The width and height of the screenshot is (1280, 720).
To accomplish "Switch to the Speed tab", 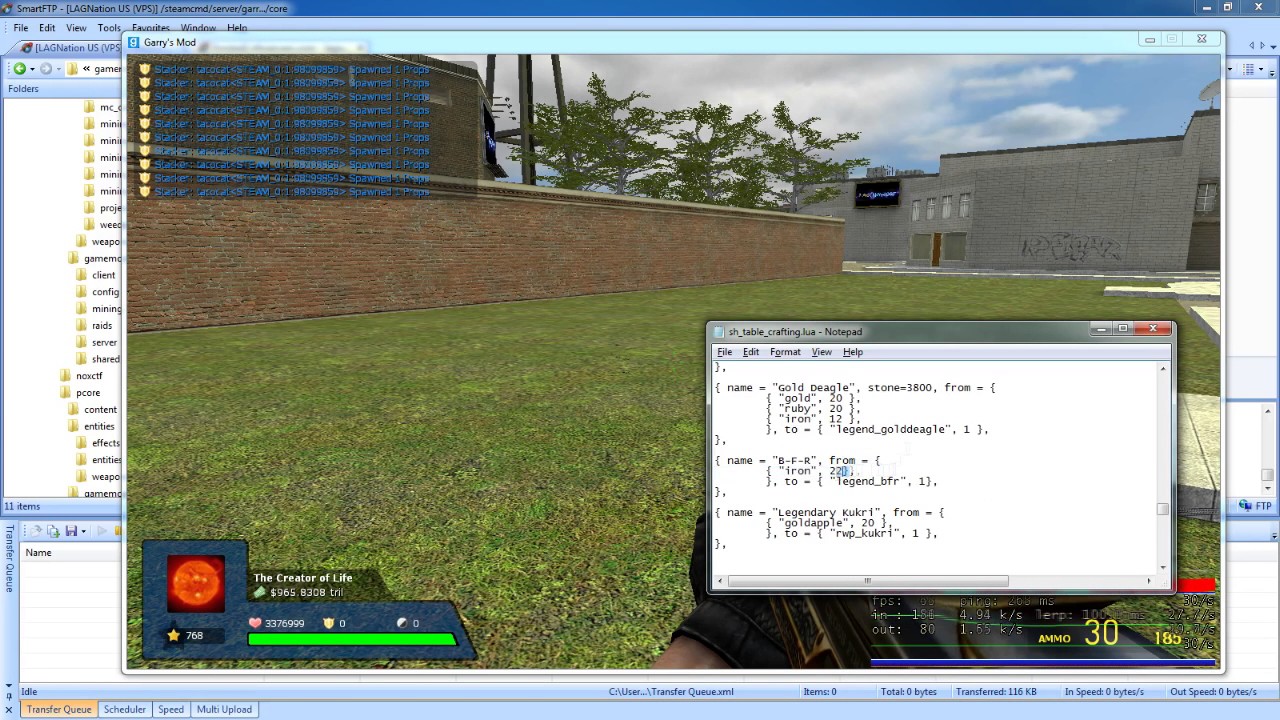I will (171, 709).
